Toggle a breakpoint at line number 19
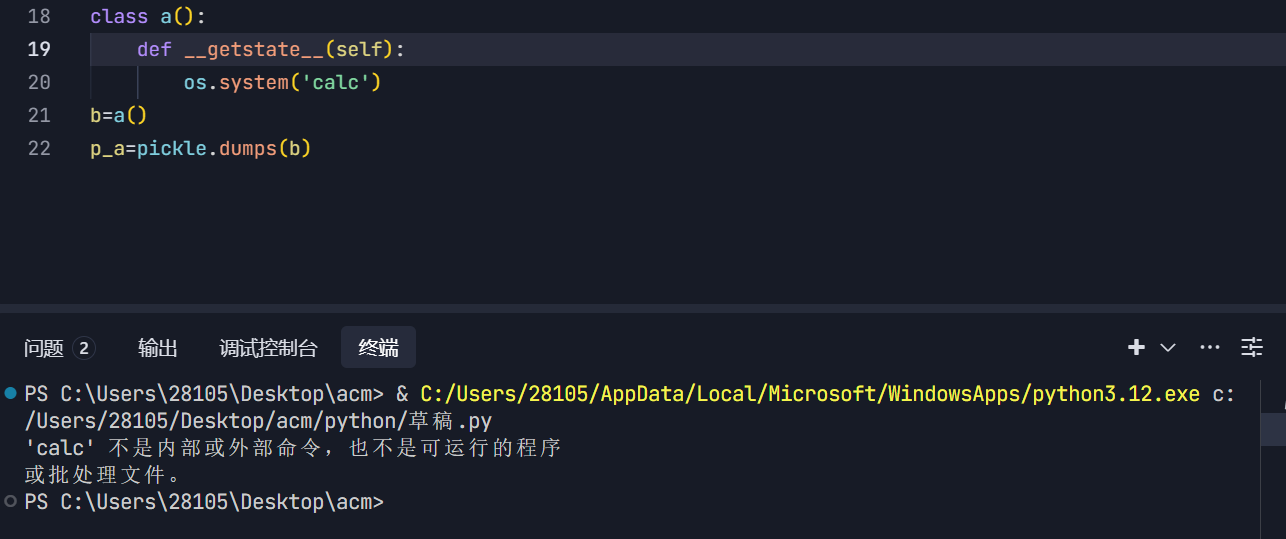 (x=39, y=49)
